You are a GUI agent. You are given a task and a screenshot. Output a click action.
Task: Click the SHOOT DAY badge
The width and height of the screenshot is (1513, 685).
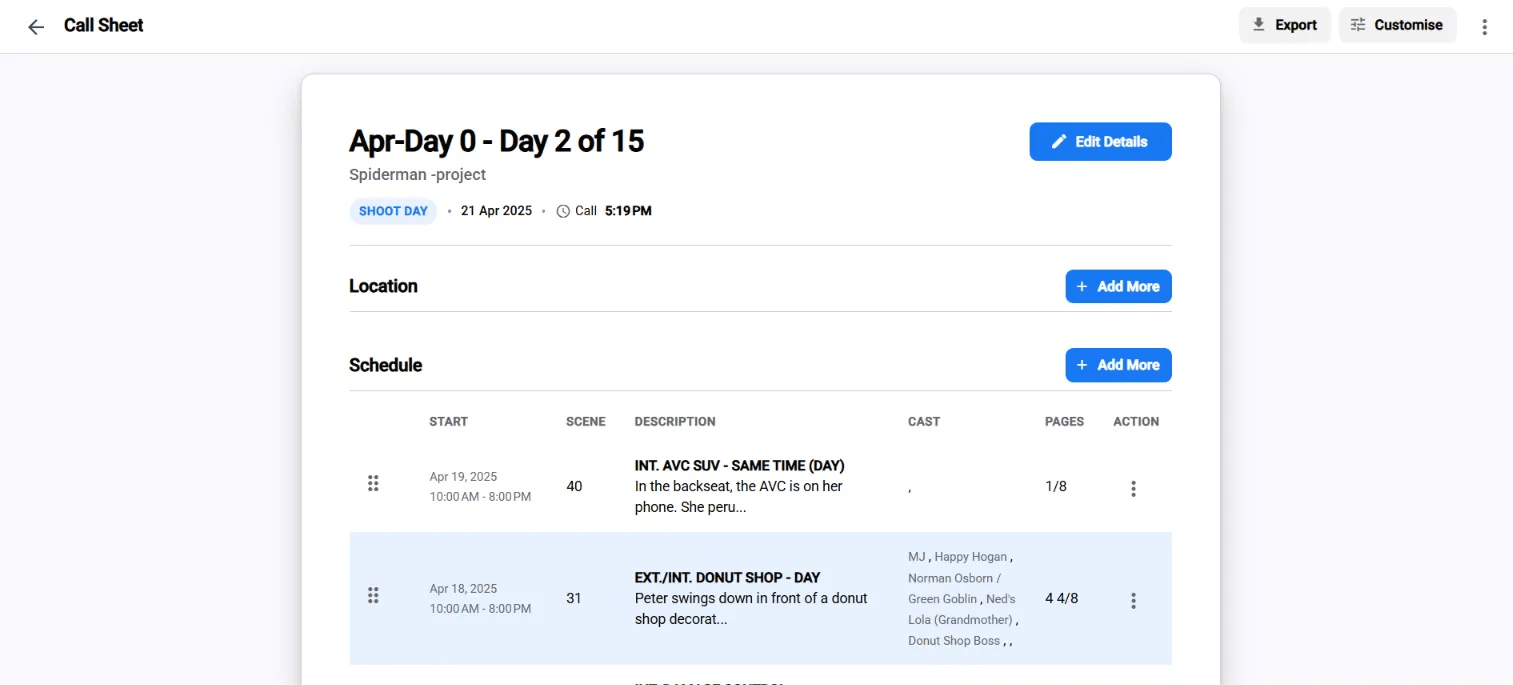[x=393, y=211]
